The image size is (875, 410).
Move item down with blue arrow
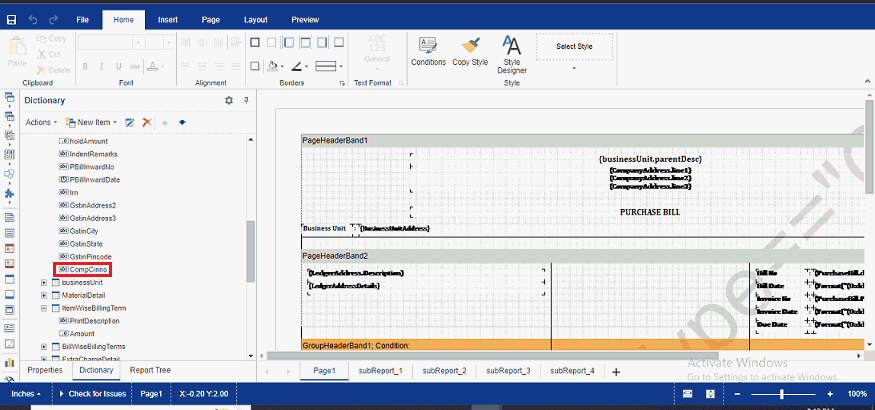(182, 122)
